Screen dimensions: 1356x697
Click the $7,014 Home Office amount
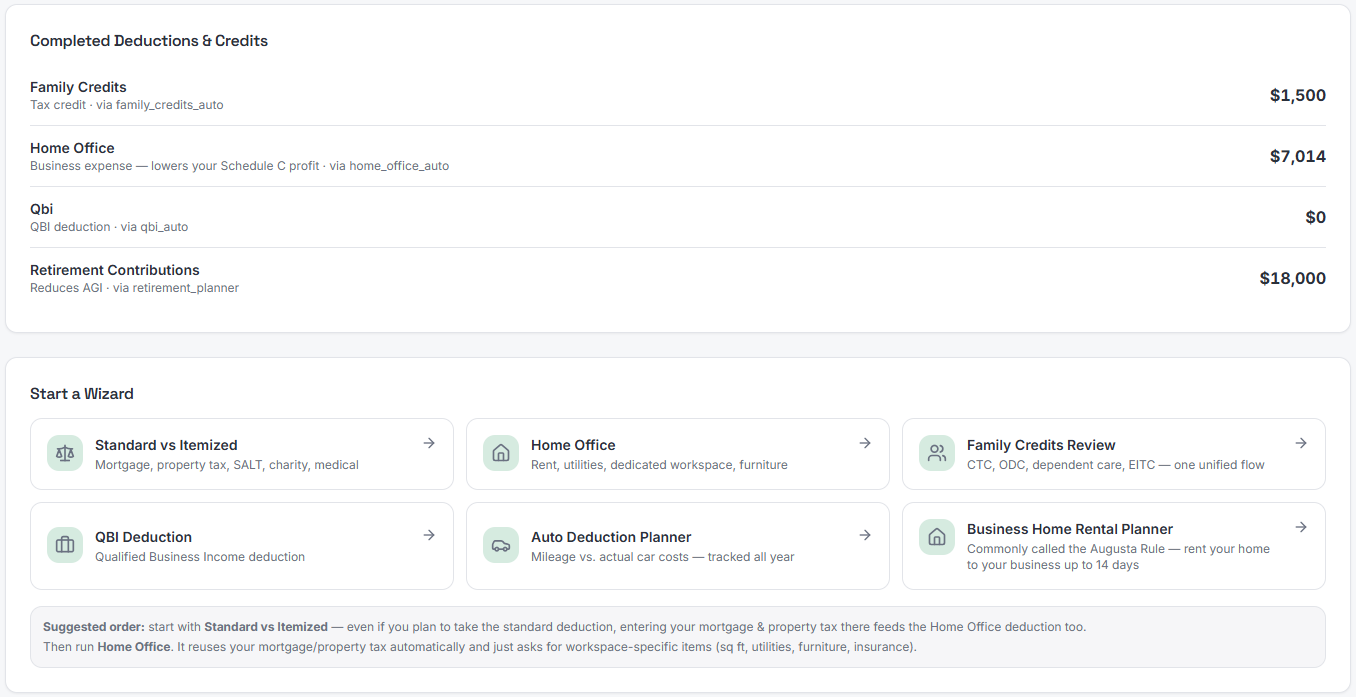pos(1298,156)
